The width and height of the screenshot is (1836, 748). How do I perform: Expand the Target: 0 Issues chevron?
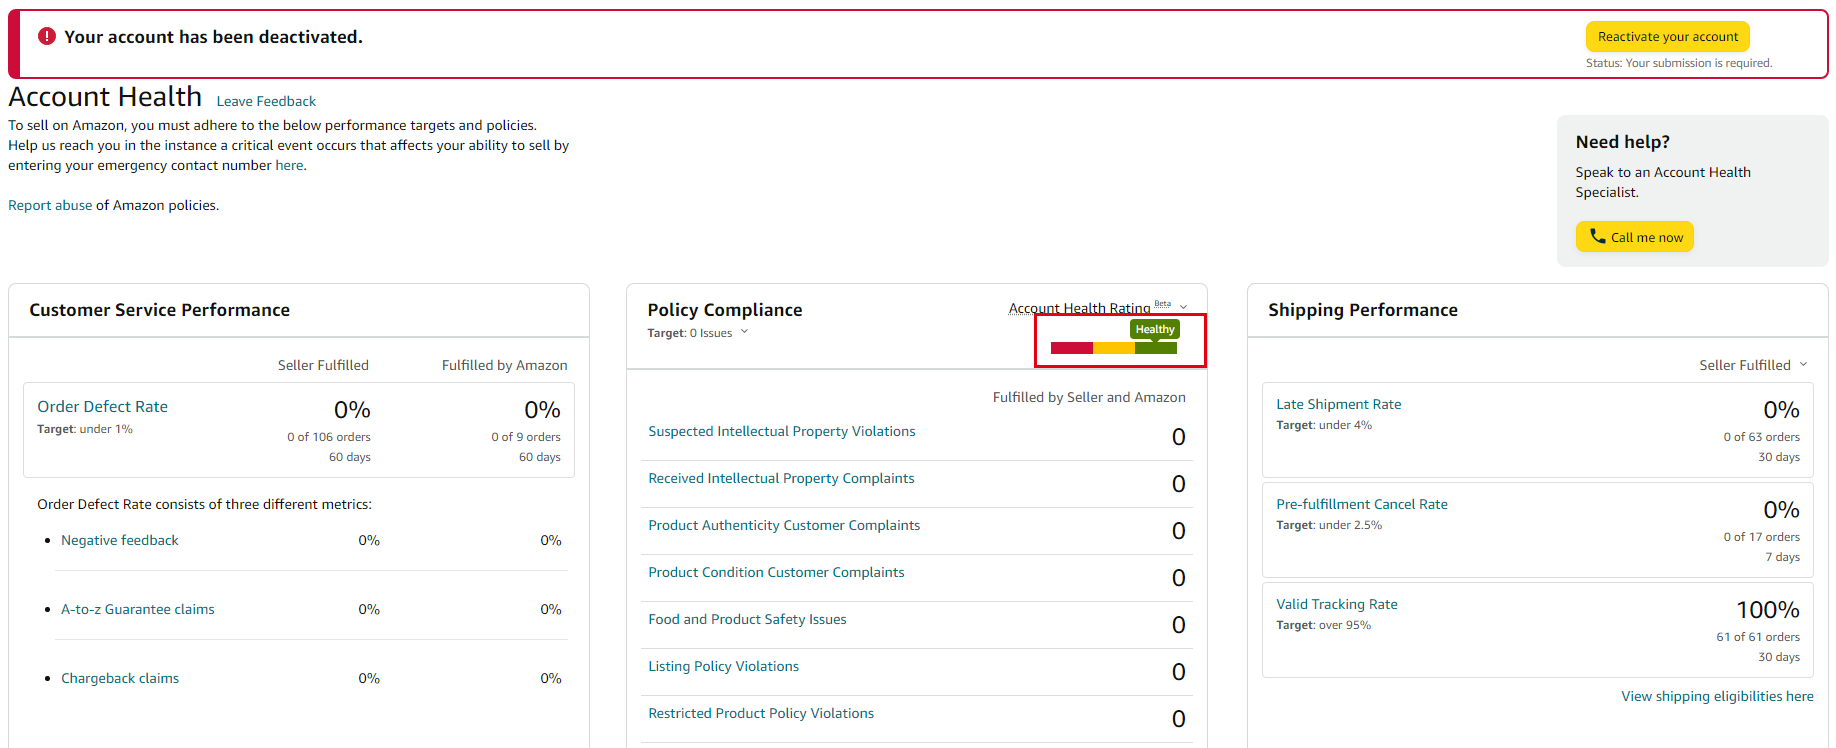click(x=744, y=332)
